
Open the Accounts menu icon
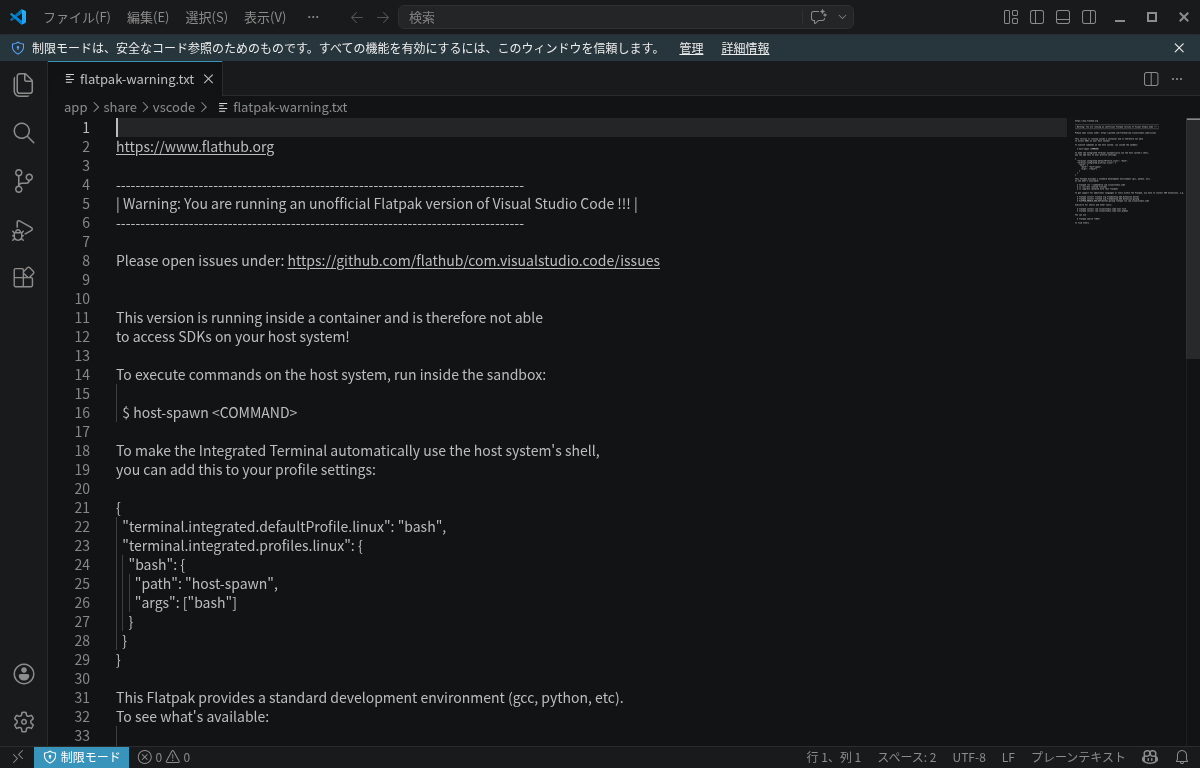(x=24, y=674)
